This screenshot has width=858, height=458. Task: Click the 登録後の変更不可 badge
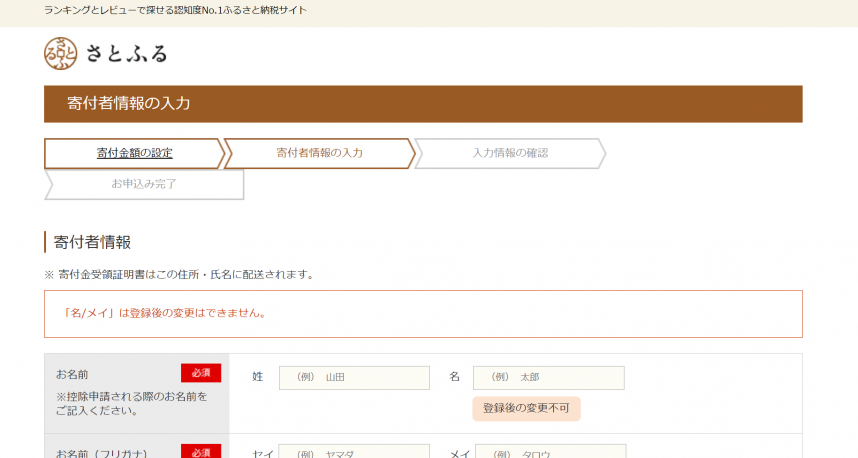tap(526, 408)
